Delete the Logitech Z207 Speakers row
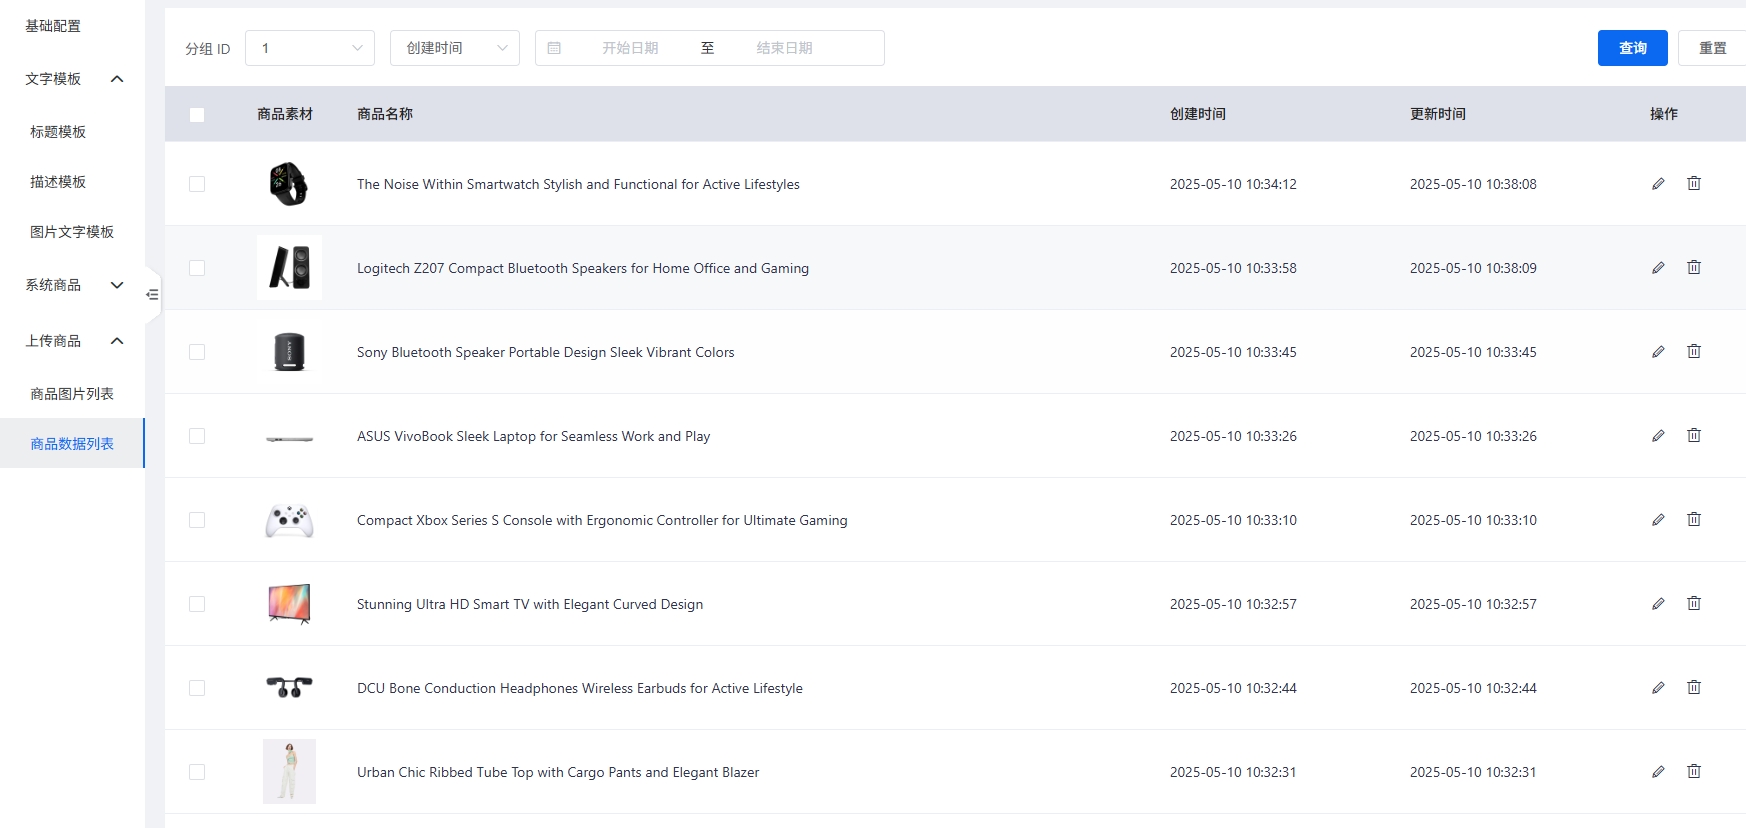The height and width of the screenshot is (828, 1746). [1694, 267]
